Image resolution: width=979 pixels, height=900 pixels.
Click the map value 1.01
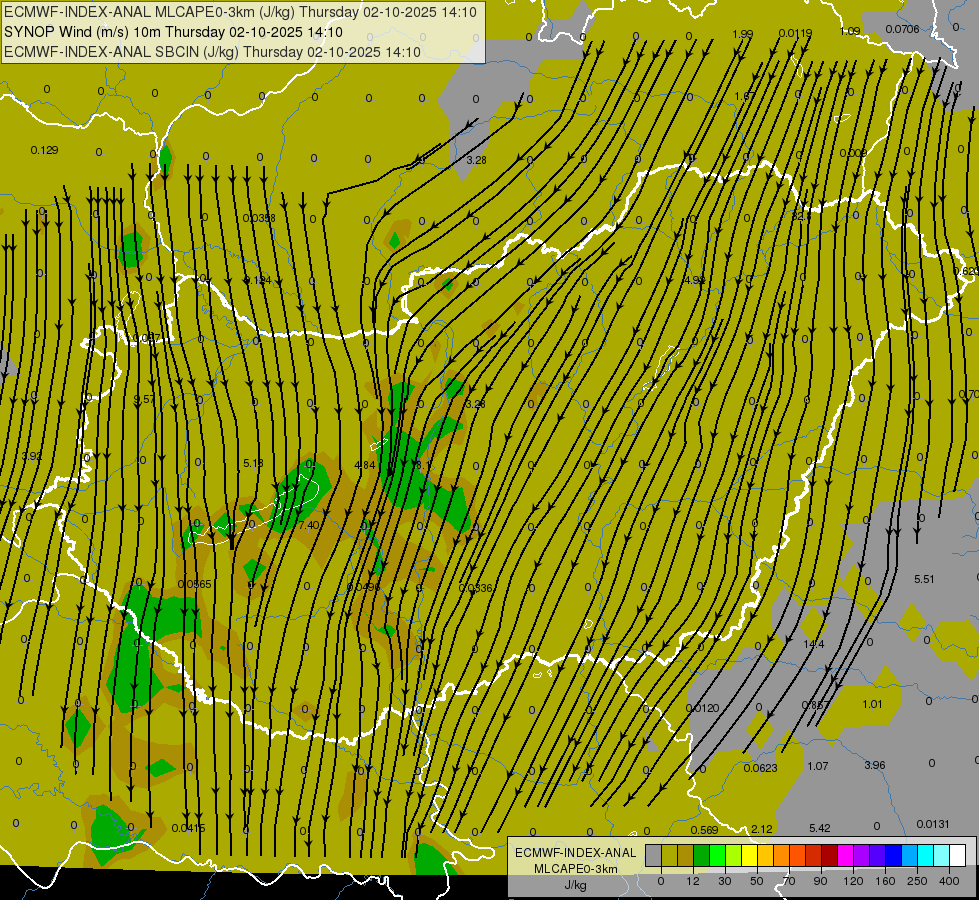click(872, 705)
